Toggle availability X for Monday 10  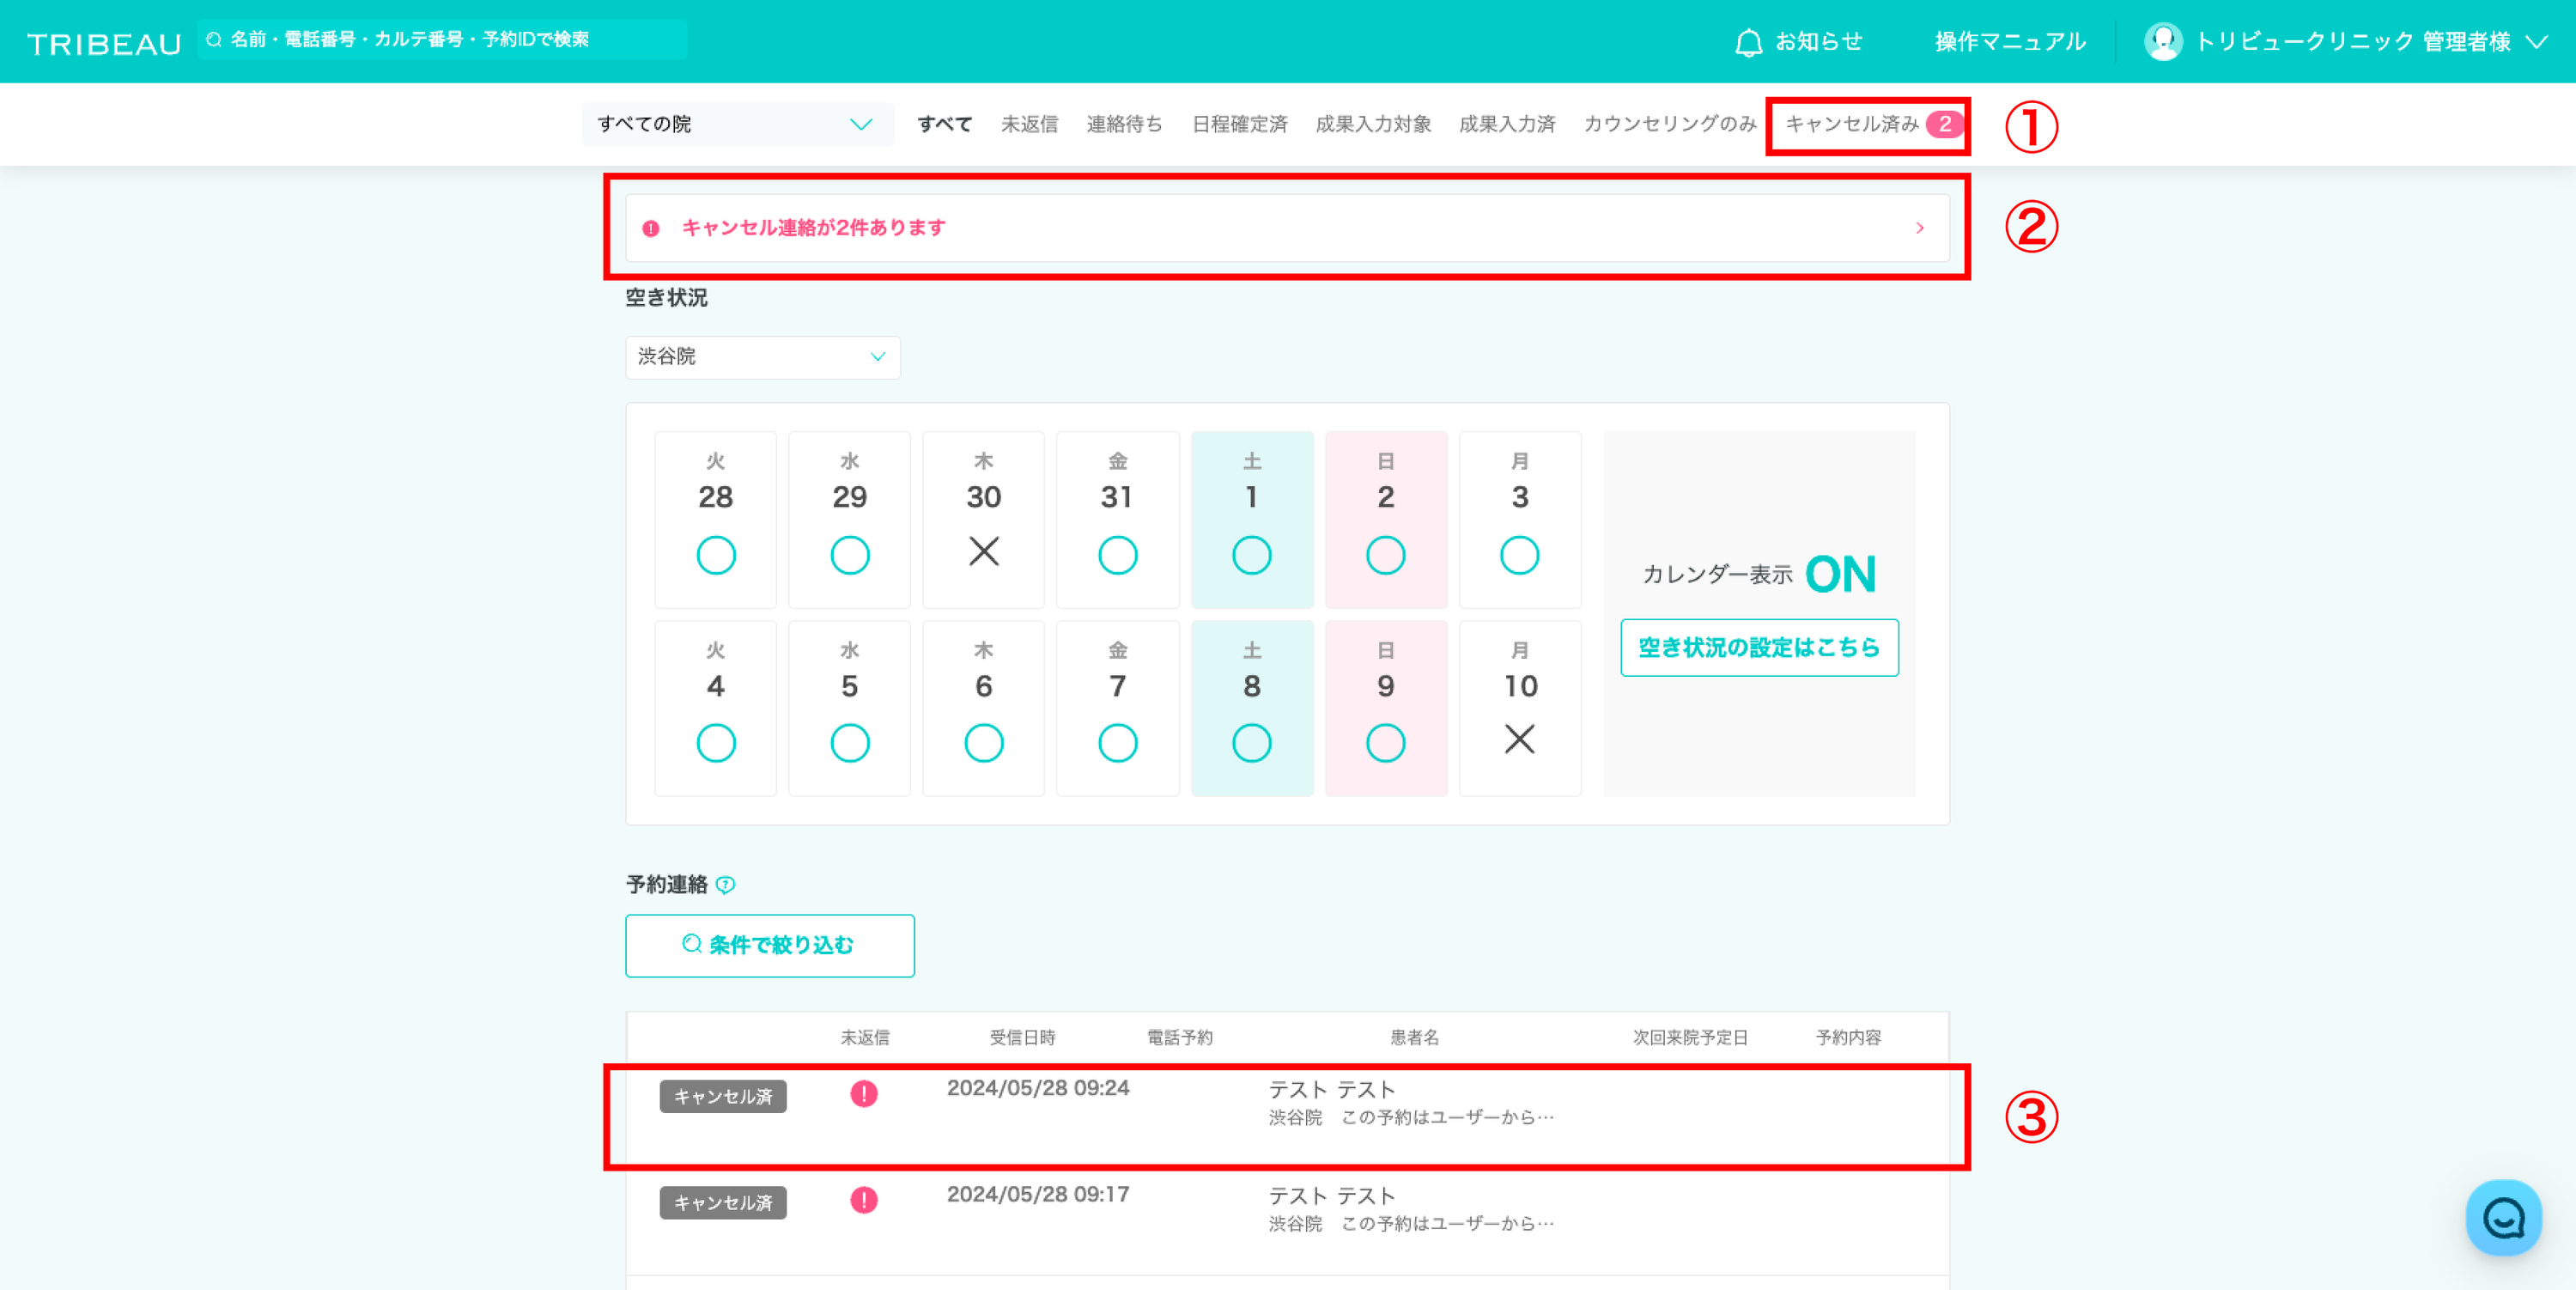(x=1519, y=740)
